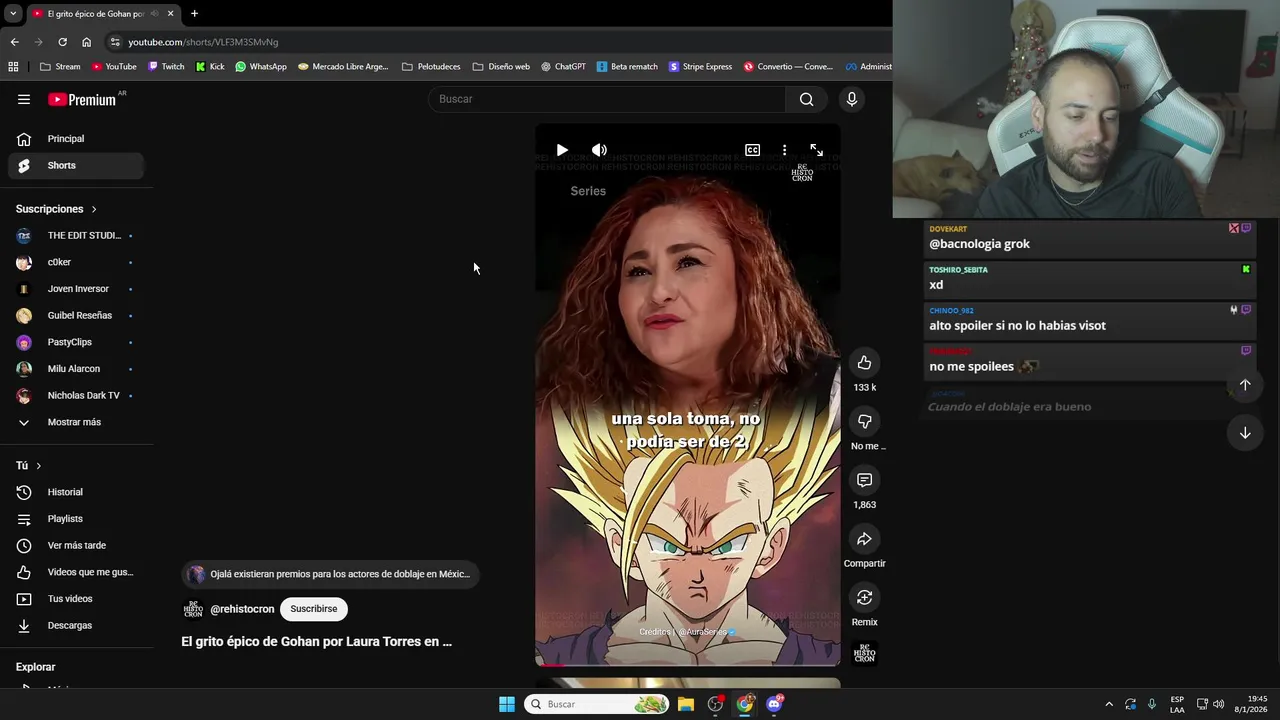Open Playlists from the sidebar
Image resolution: width=1280 pixels, height=720 pixels.
point(76,519)
